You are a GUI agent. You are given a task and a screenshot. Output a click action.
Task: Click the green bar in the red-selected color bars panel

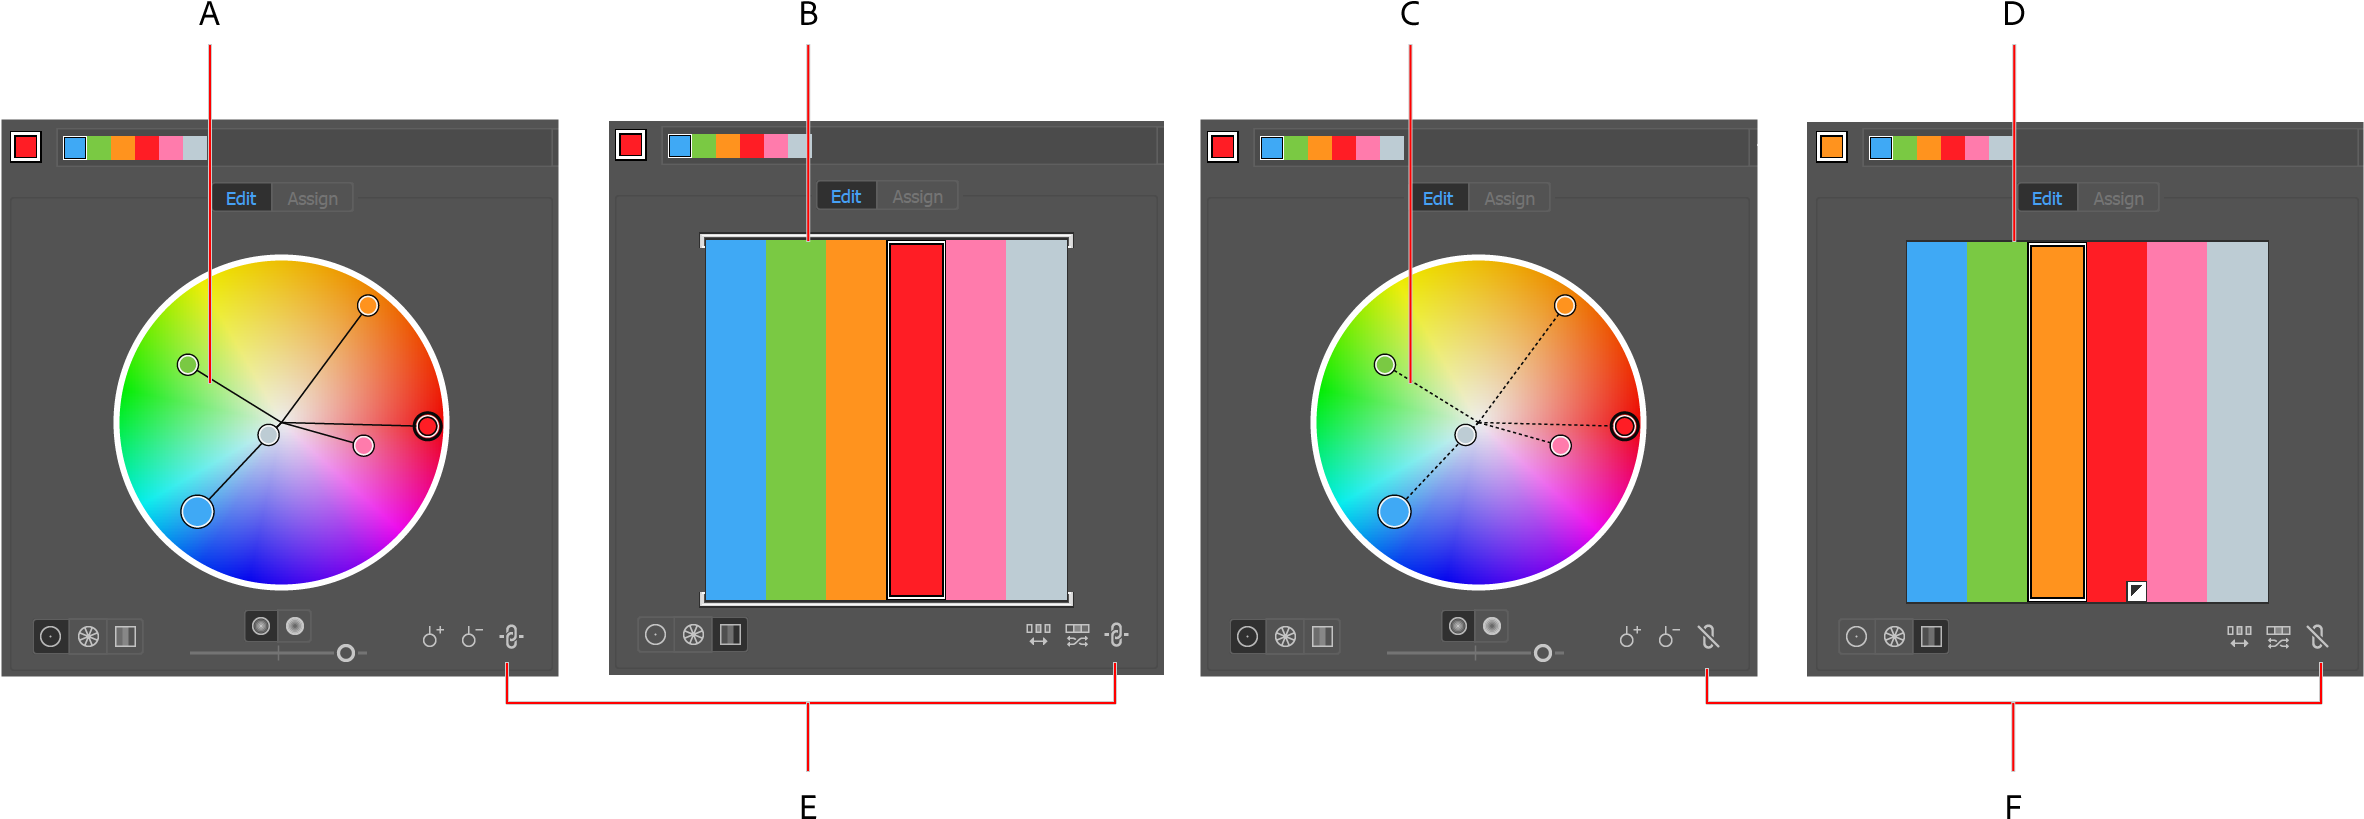point(795,420)
